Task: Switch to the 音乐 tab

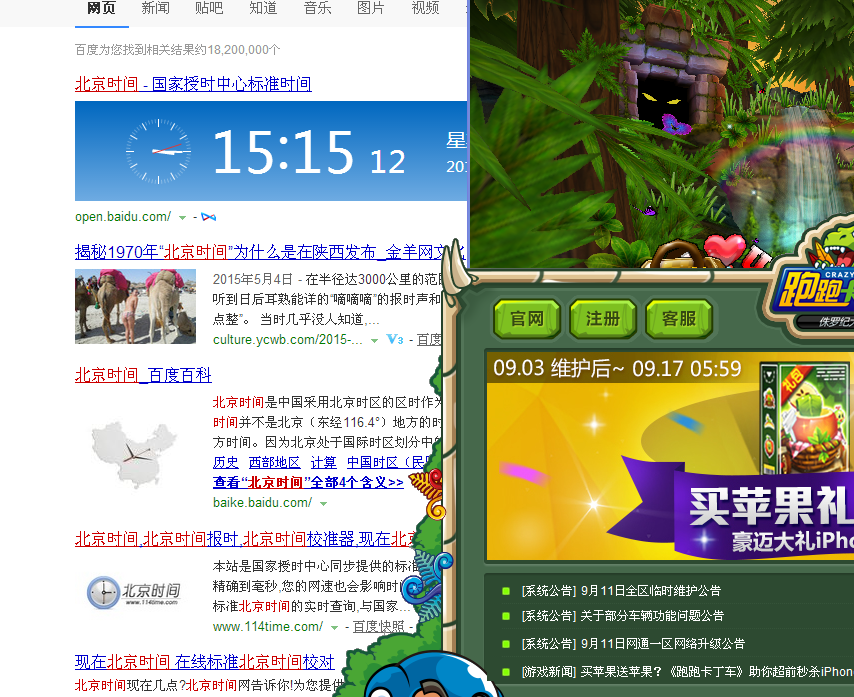Action: coord(318,9)
